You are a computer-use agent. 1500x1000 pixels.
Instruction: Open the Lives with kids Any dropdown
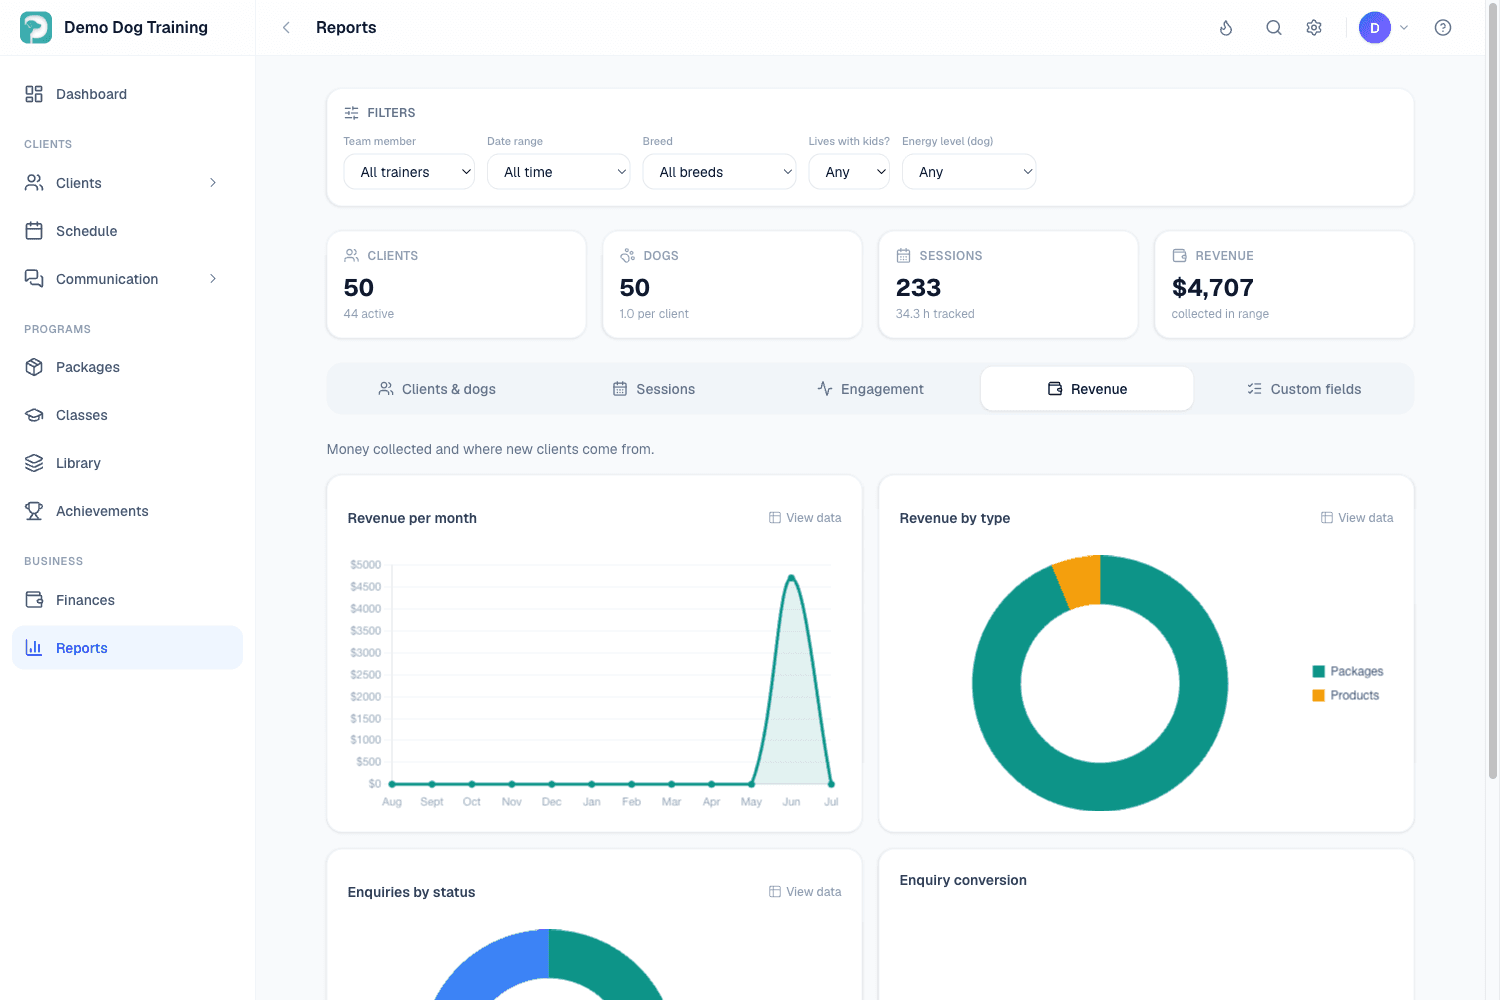coord(849,172)
